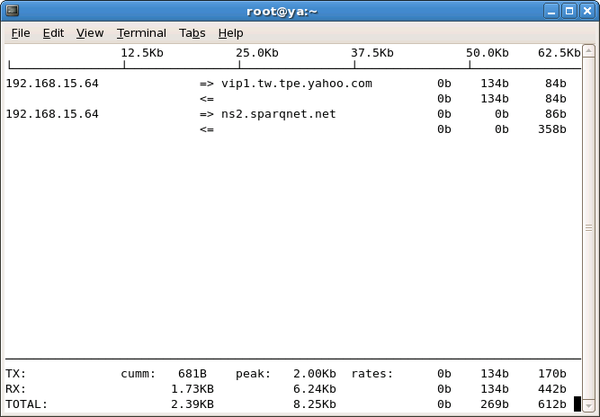Click the scrollbar down arrow
Image resolution: width=600 pixels, height=417 pixels.
589,405
